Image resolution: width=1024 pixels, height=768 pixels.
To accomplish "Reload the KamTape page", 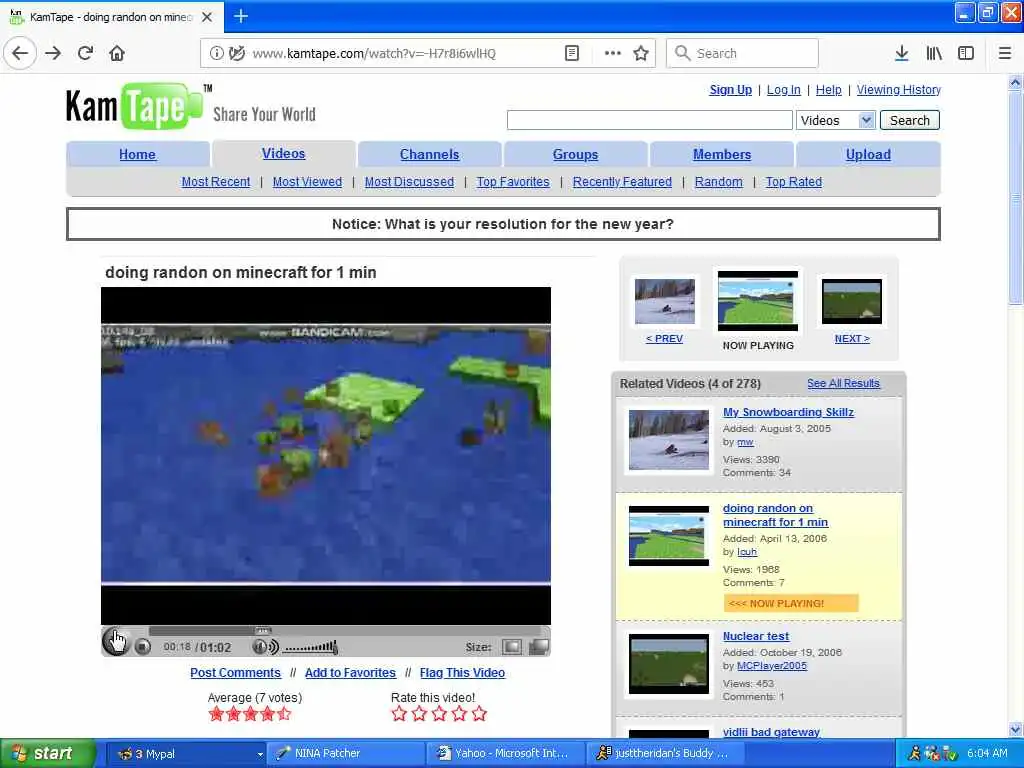I will coord(85,53).
